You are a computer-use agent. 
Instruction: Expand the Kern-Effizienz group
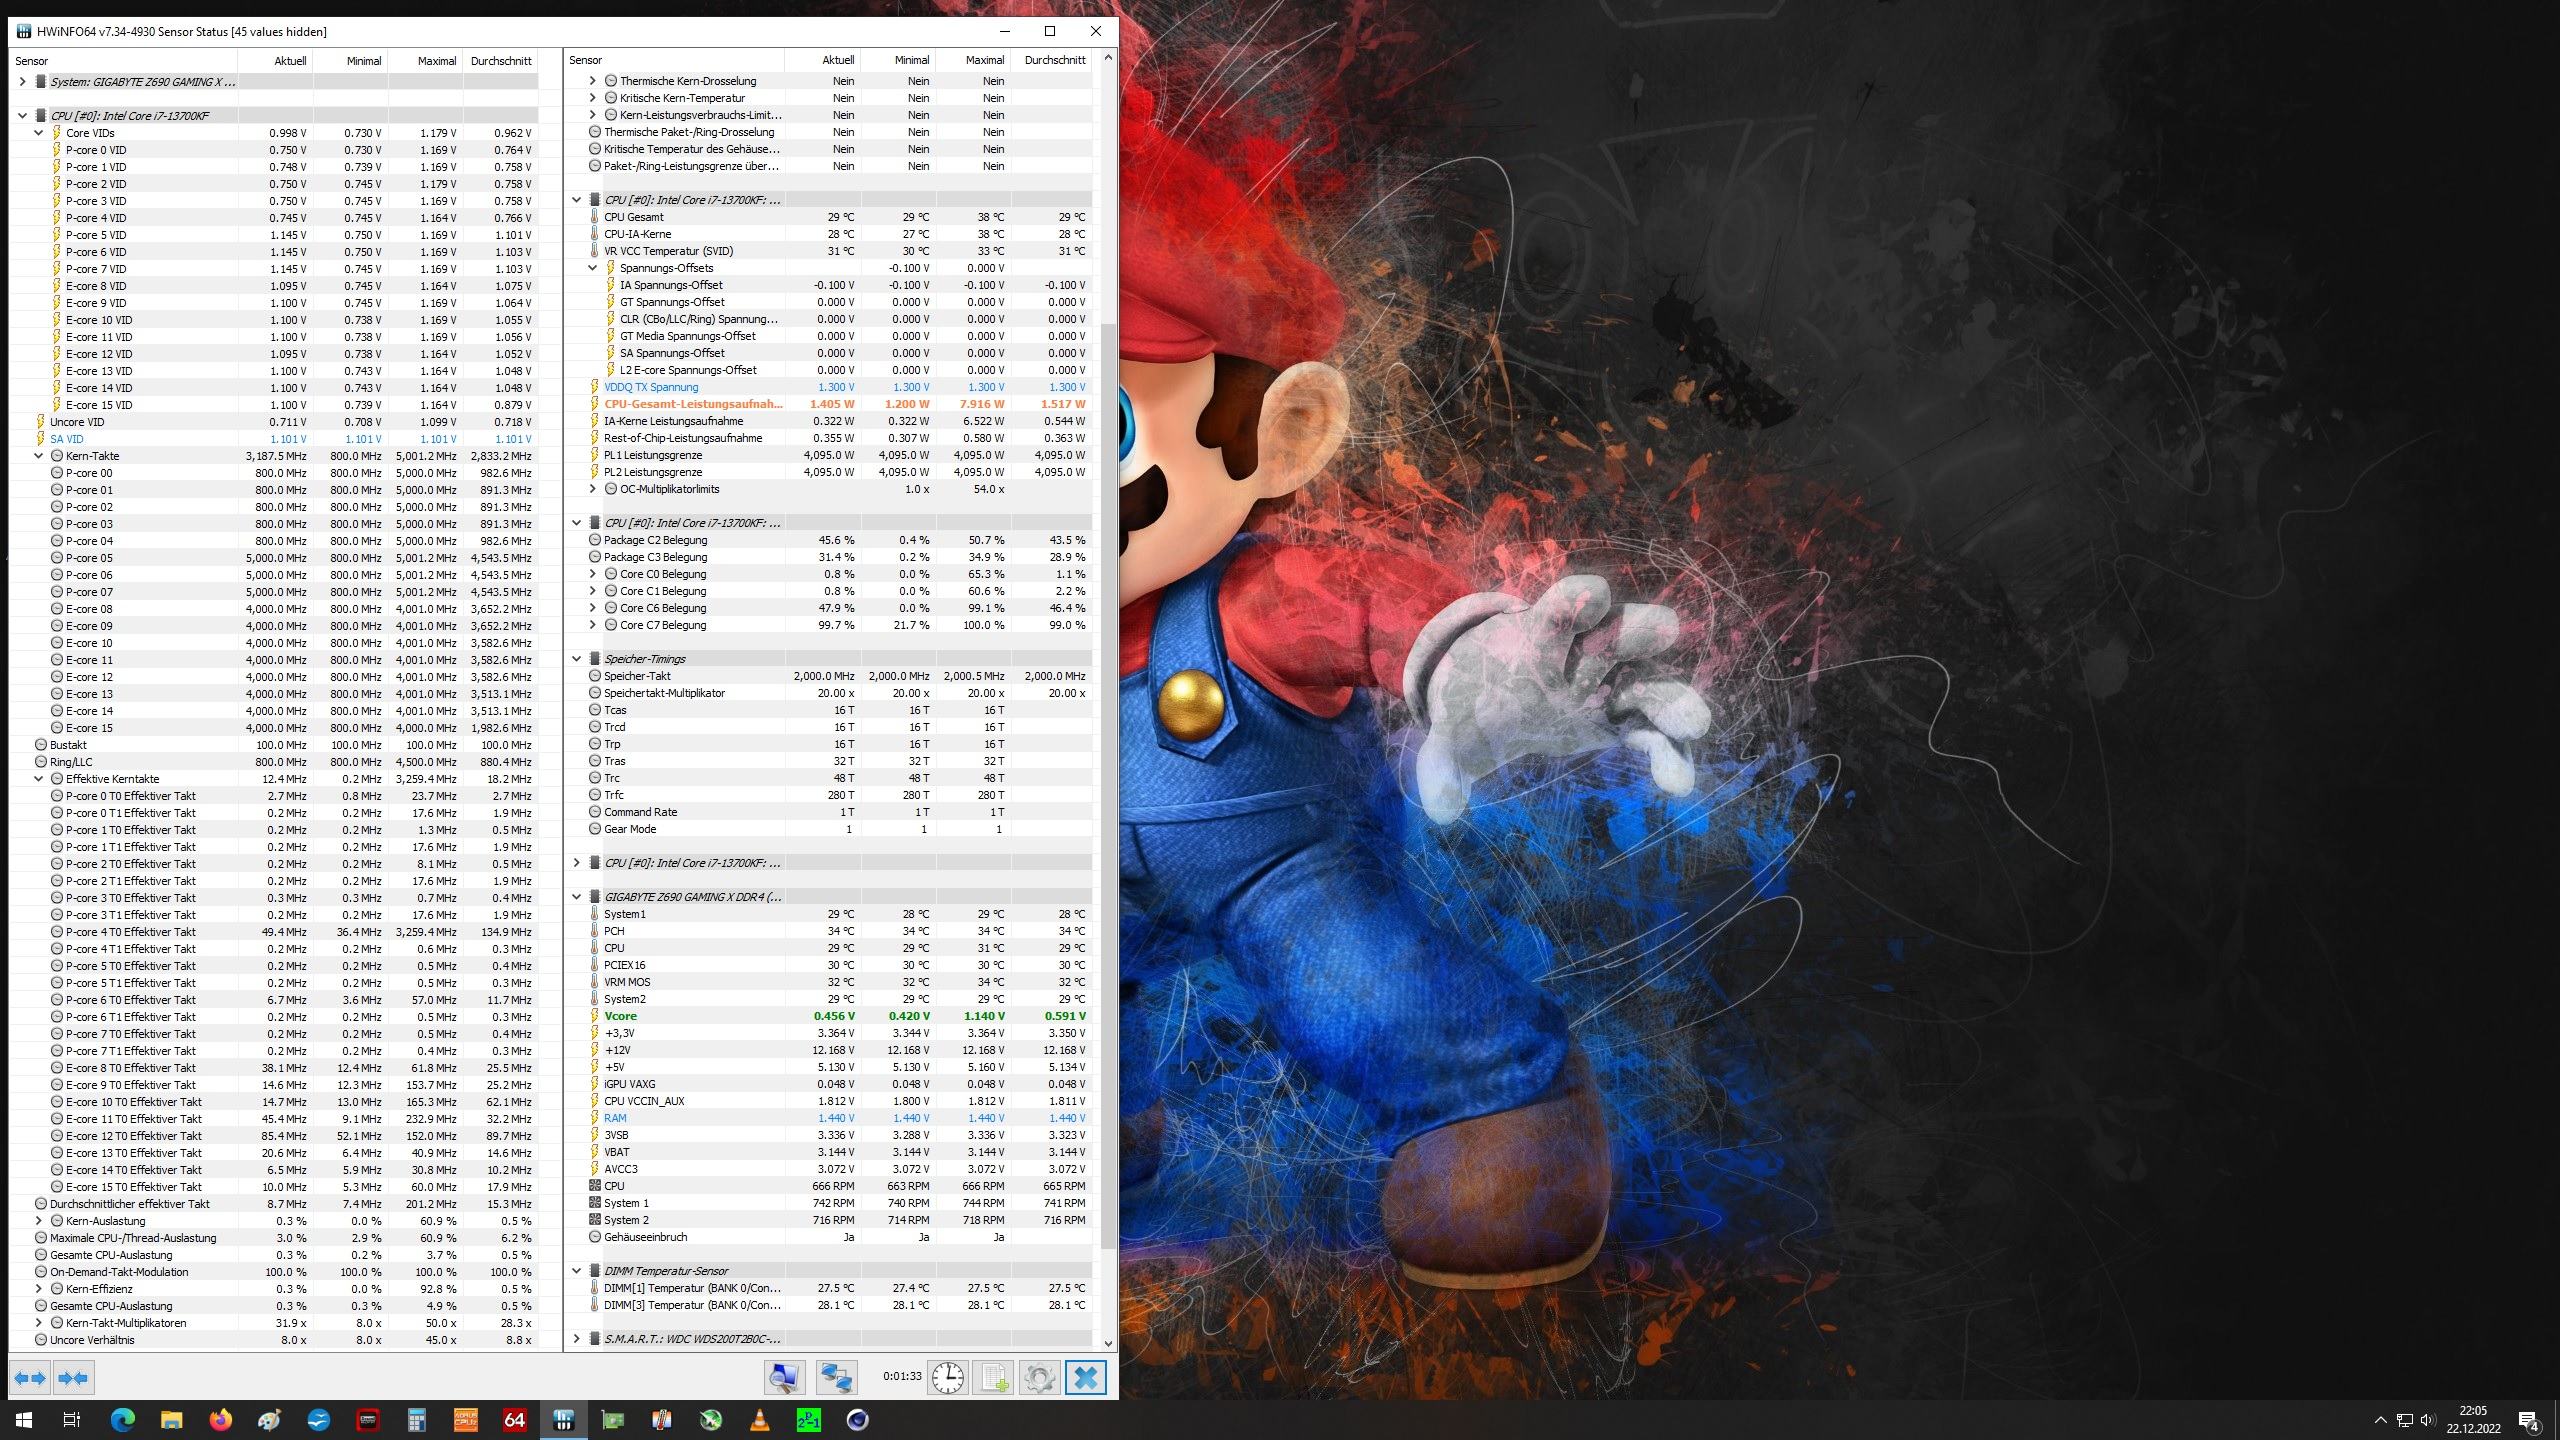tap(38, 1289)
